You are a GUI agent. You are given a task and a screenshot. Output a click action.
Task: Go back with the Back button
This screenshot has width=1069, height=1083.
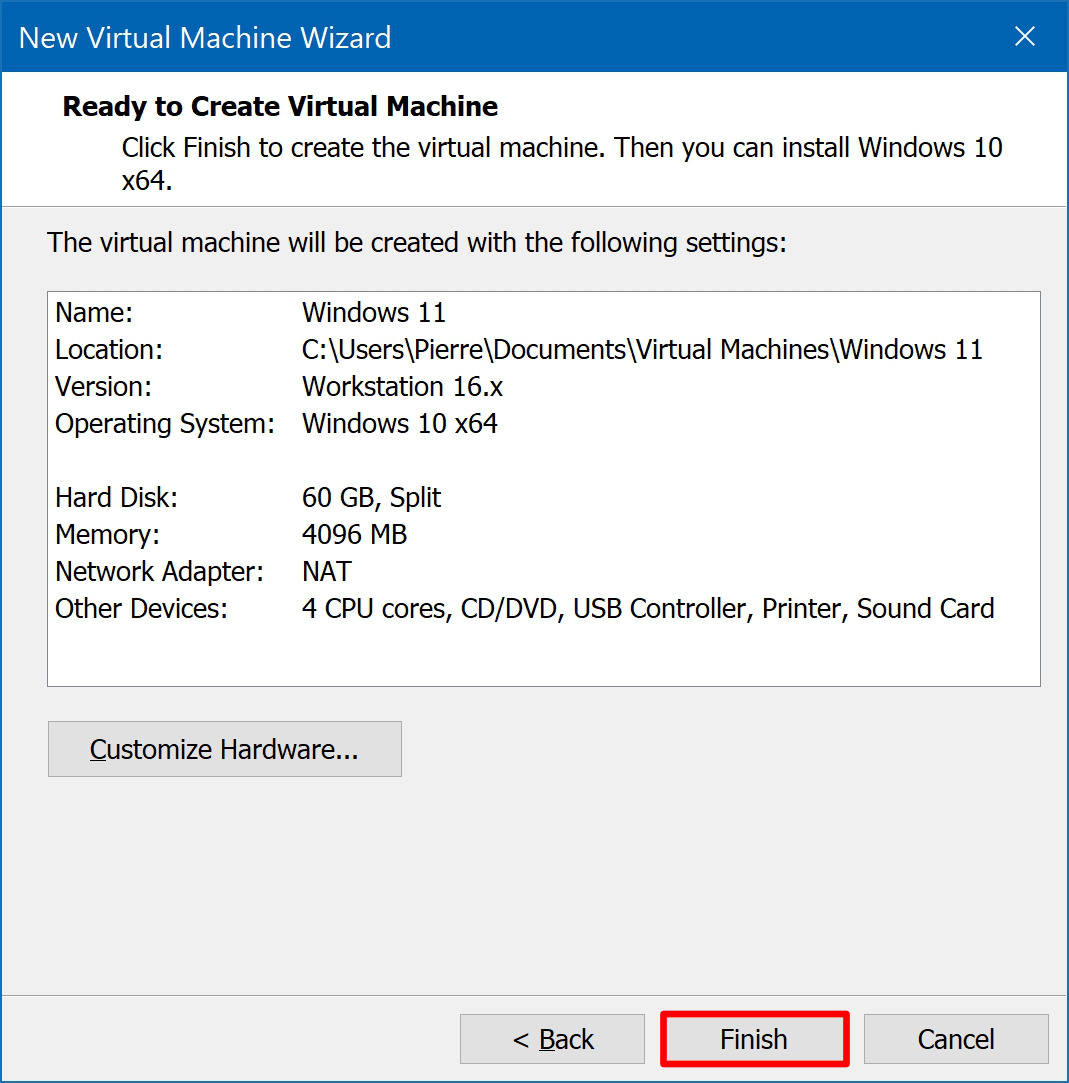pyautogui.click(x=552, y=1039)
